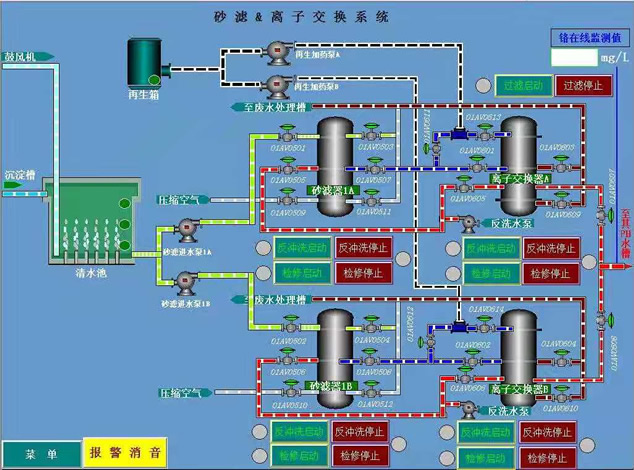Stop backwash for ion exchanger A (反冲洗停止)
This screenshot has width=634, height=470.
coord(552,247)
